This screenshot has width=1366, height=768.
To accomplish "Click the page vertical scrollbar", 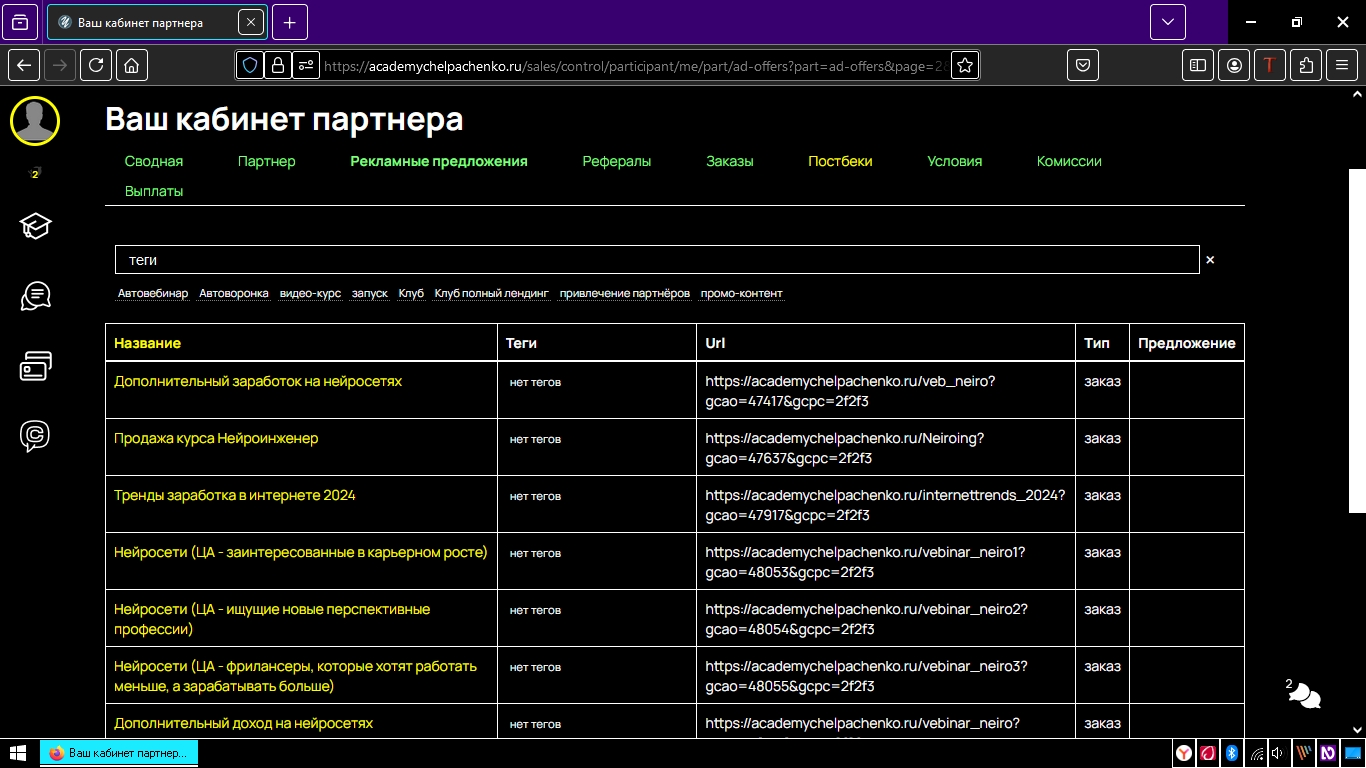I will pyautogui.click(x=1357, y=340).
